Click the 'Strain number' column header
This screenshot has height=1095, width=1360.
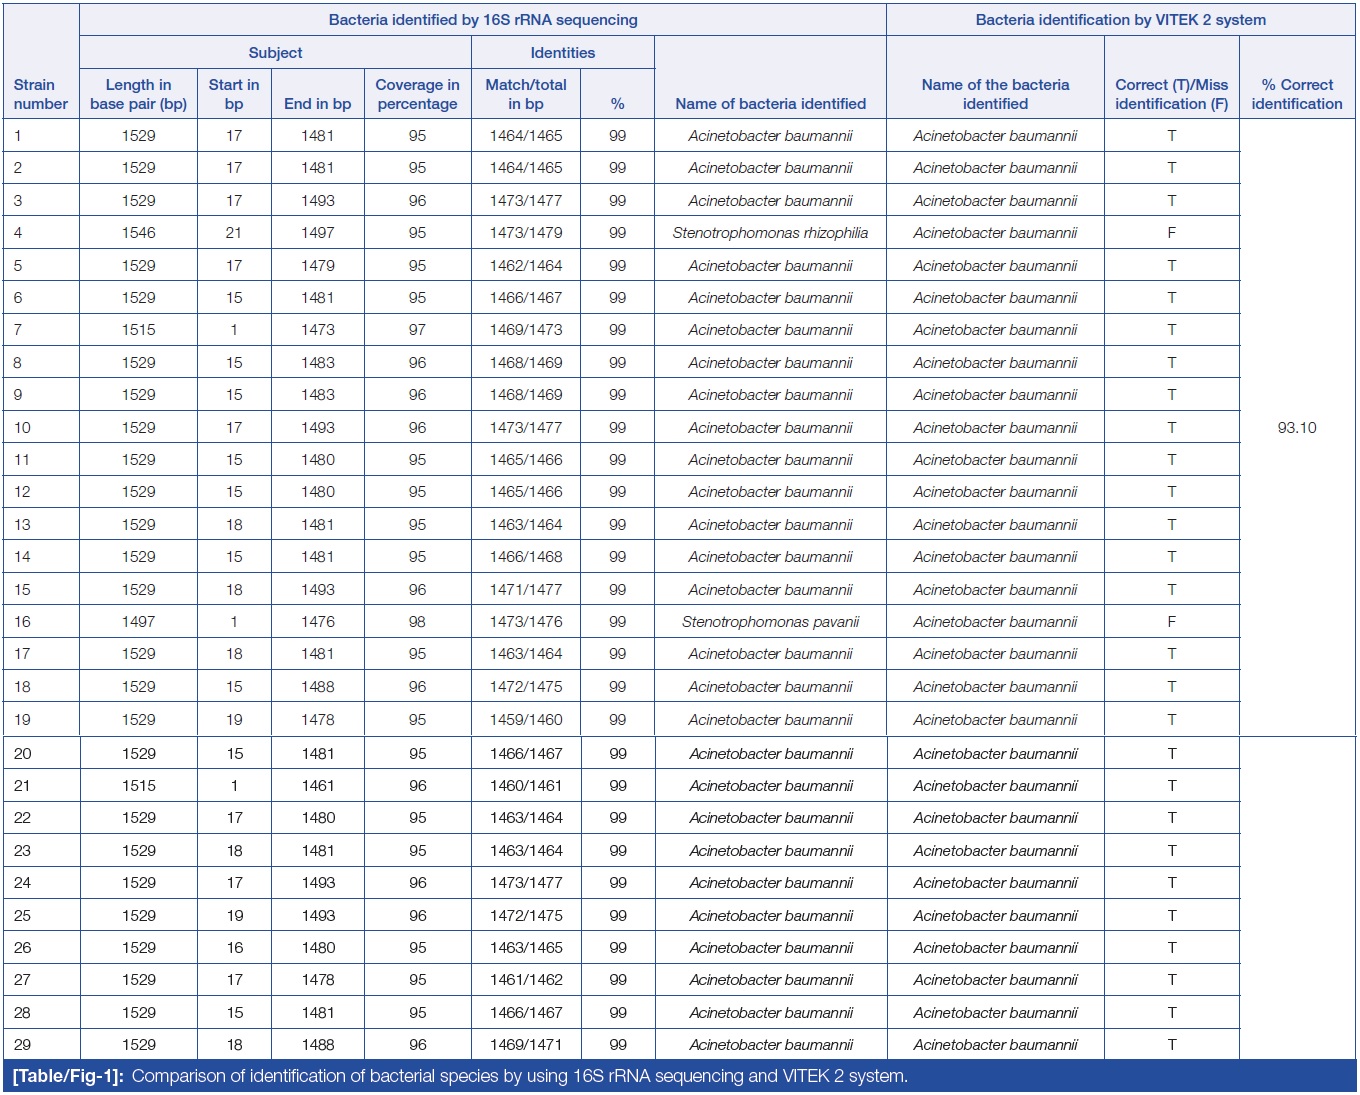point(41,94)
